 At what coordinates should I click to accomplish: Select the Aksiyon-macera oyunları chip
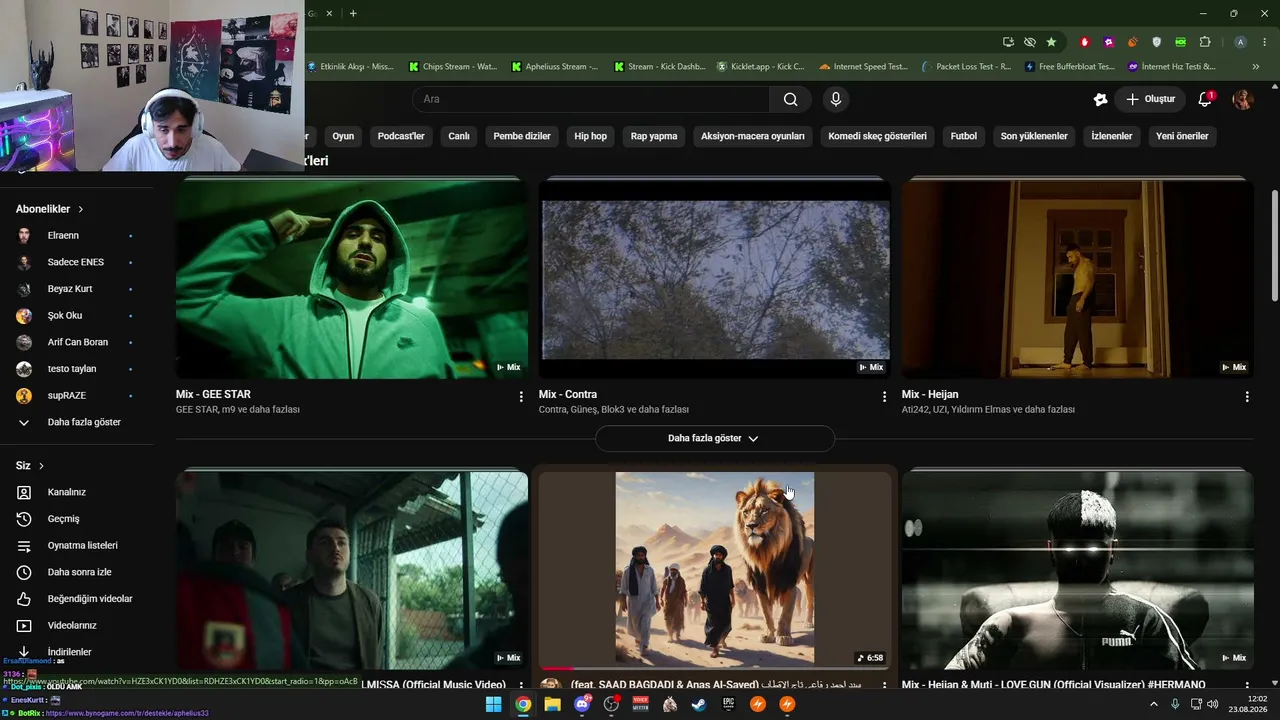[753, 136]
